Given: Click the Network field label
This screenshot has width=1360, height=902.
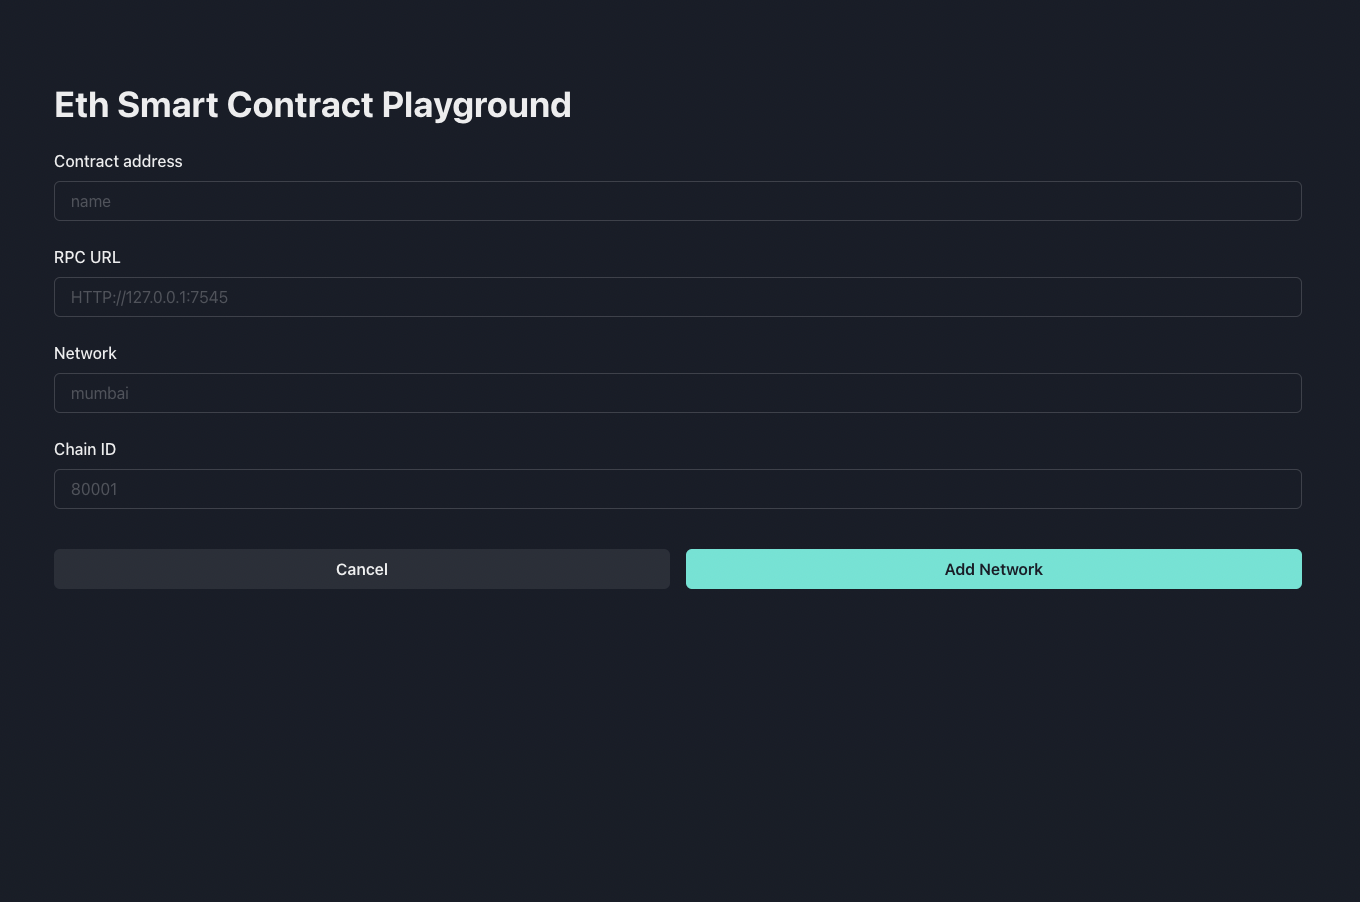Looking at the screenshot, I should click(x=85, y=353).
